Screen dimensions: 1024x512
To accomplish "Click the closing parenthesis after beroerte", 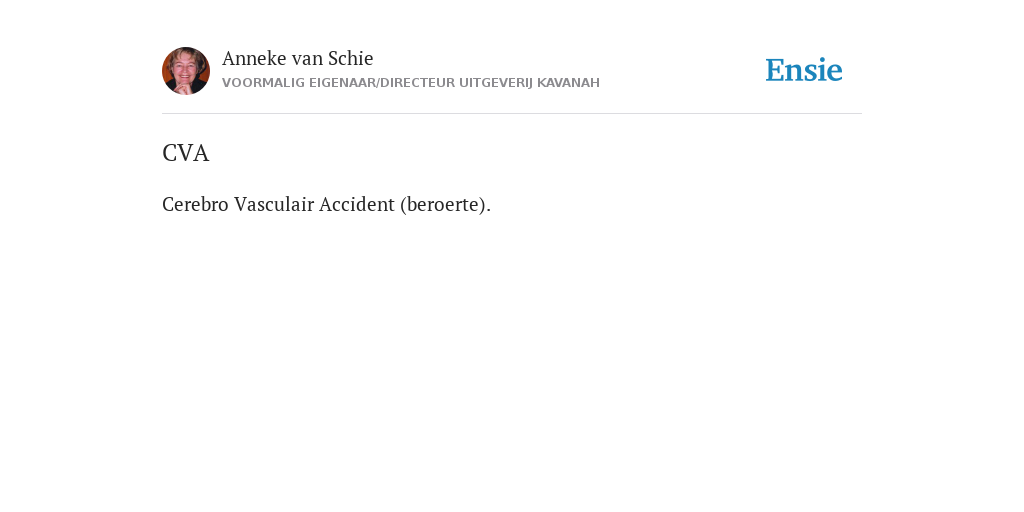I will click(x=483, y=204).
